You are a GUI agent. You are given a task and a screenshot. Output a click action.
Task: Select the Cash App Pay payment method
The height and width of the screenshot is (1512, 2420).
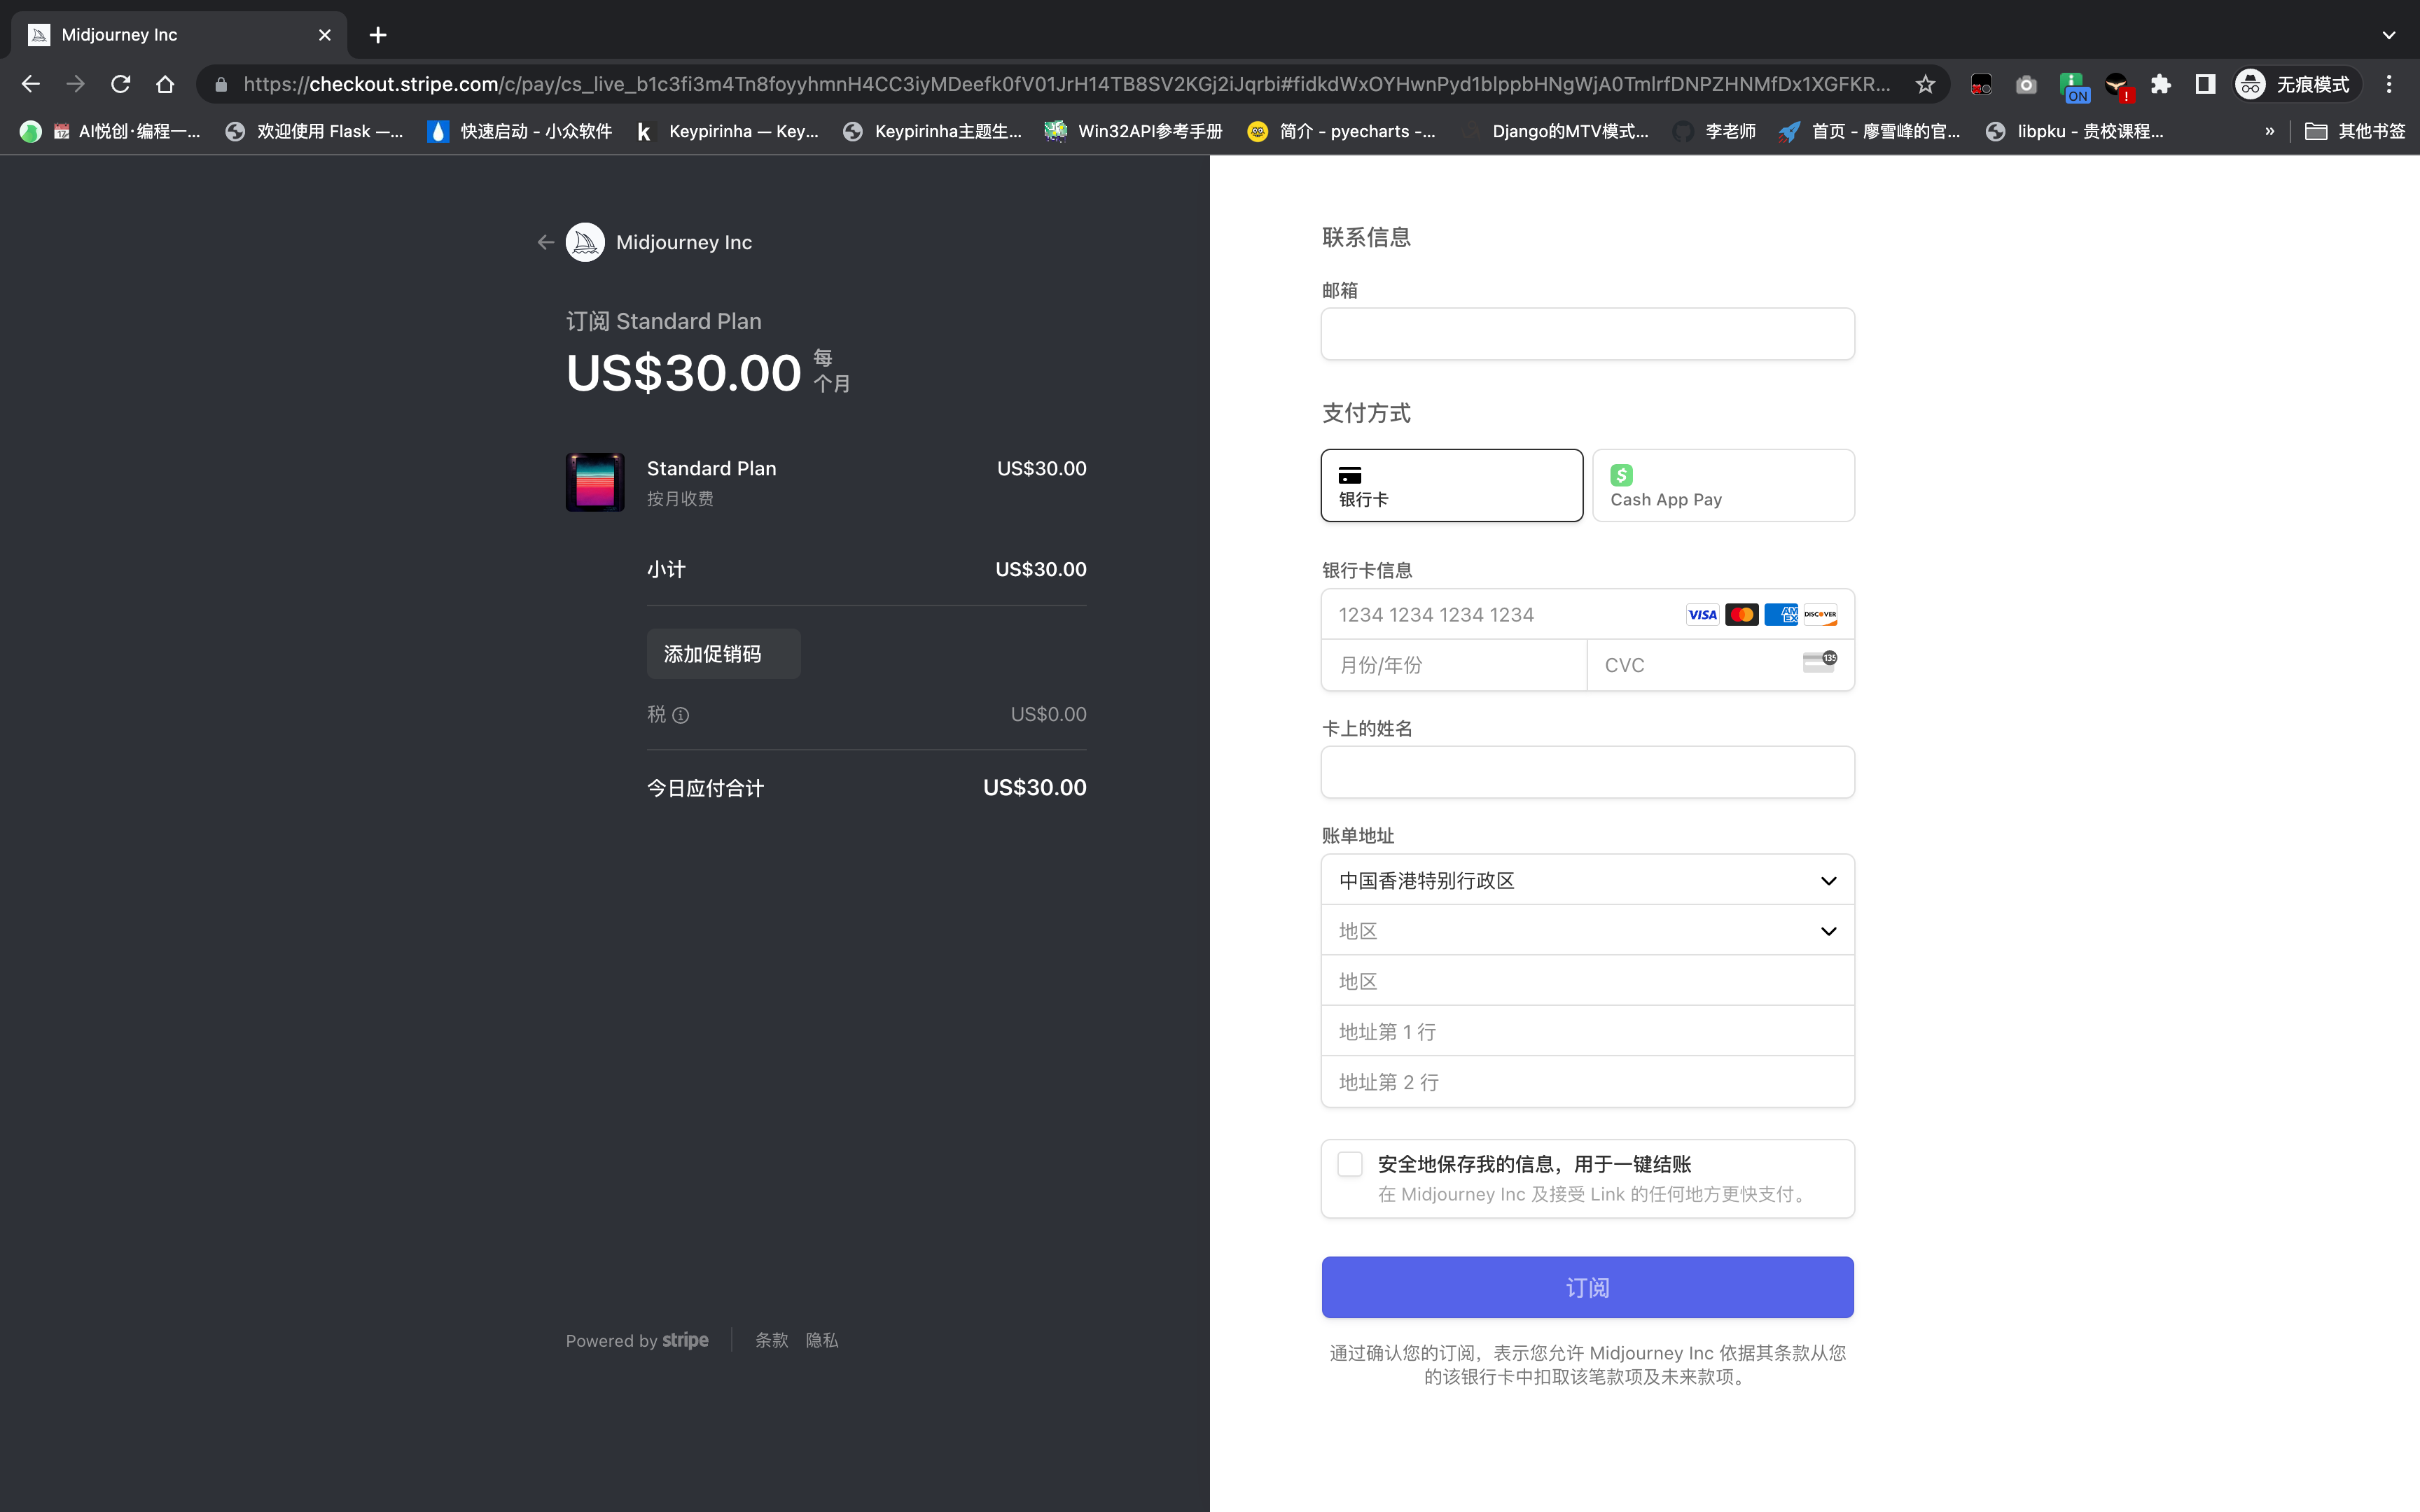(x=1723, y=485)
